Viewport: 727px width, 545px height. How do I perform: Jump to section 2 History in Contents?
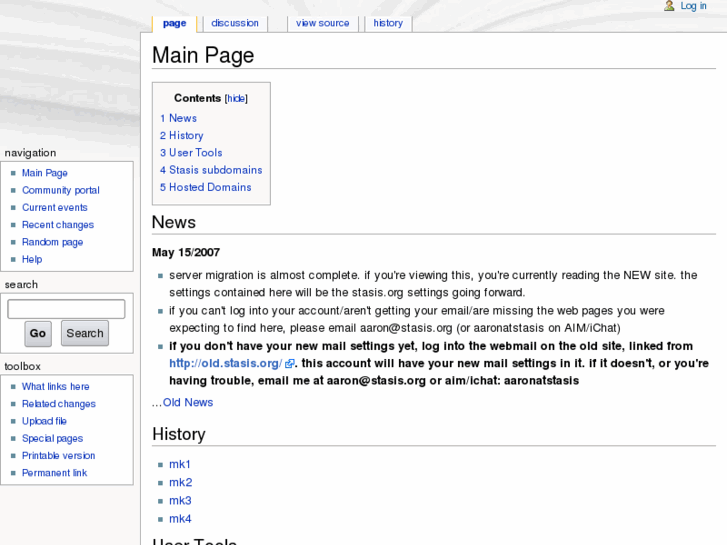[182, 135]
